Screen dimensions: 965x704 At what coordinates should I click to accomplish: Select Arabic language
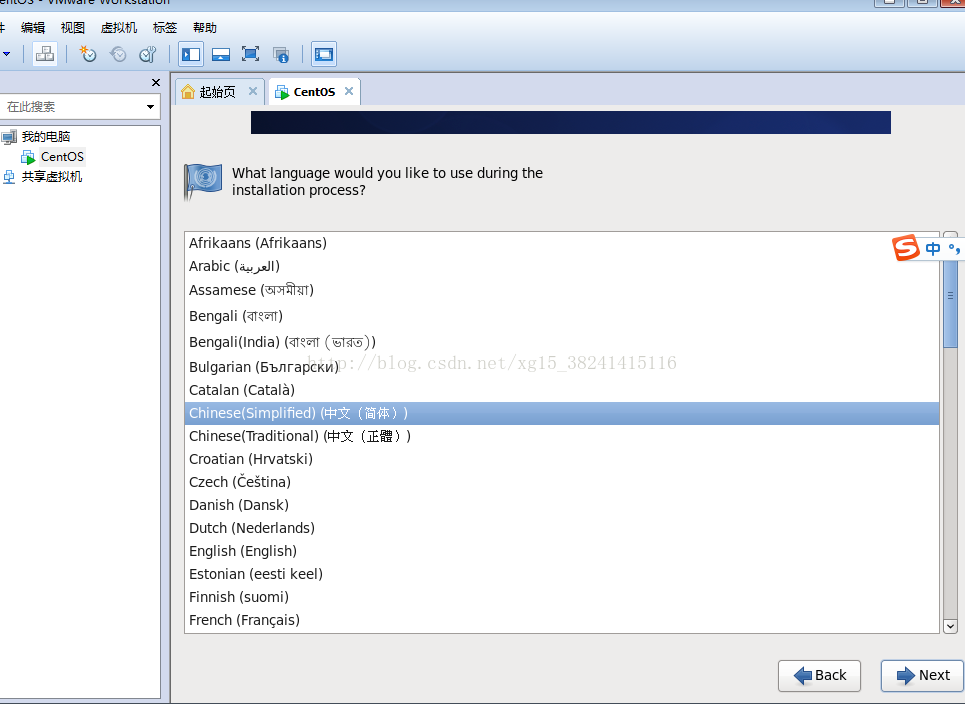tap(562, 266)
